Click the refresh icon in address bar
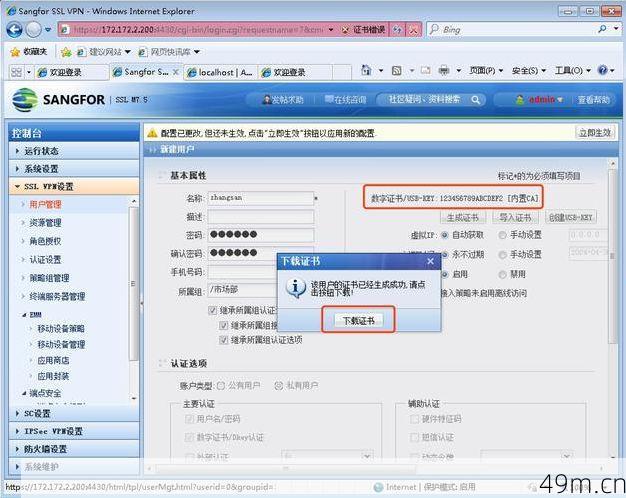The width and height of the screenshot is (626, 498). (x=397, y=30)
